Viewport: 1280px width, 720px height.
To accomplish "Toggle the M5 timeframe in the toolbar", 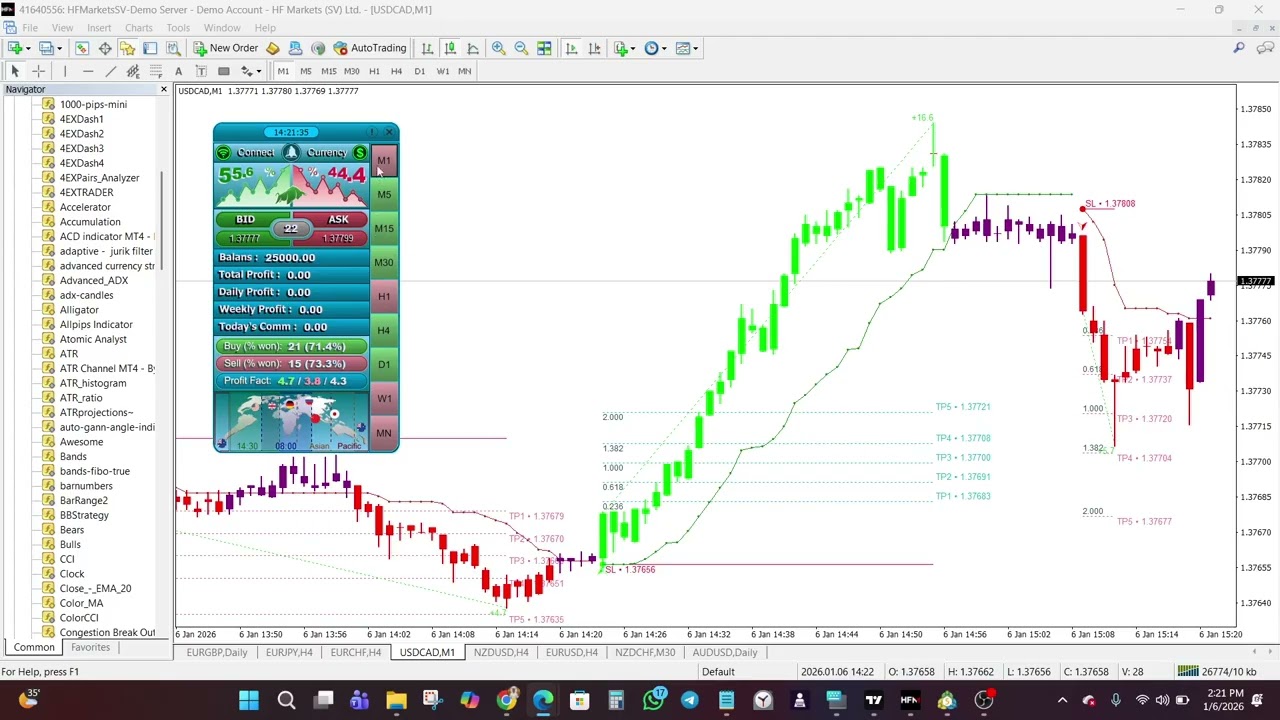I will point(306,71).
